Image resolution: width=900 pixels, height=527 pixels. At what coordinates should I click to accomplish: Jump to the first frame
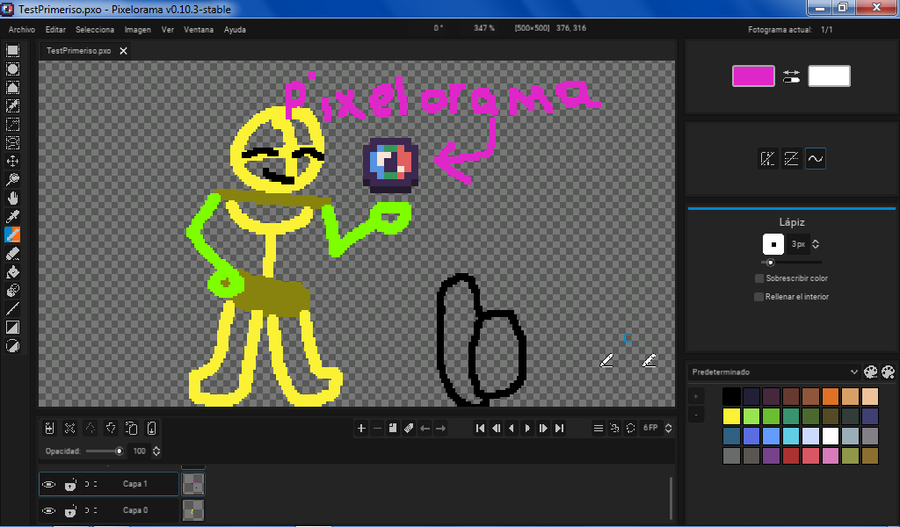[x=480, y=428]
